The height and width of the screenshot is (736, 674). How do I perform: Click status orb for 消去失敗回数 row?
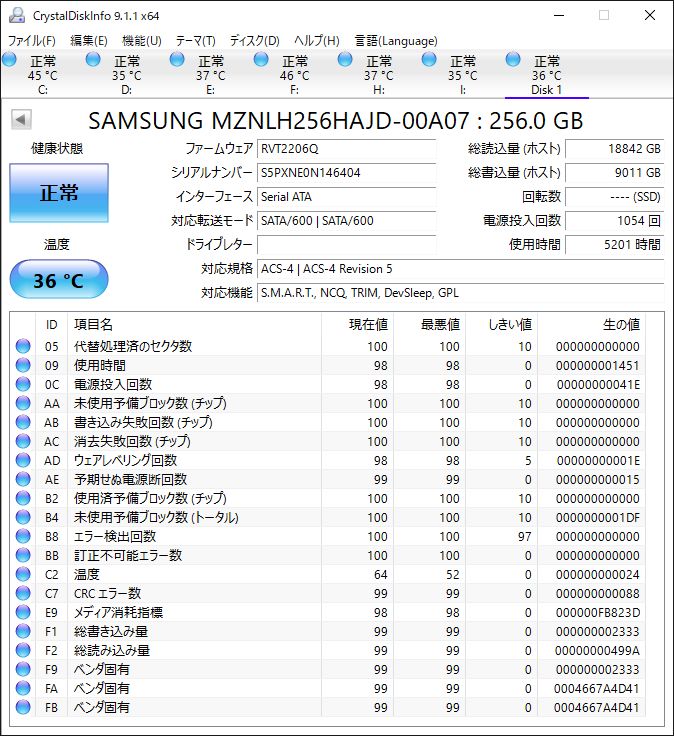[23, 441]
